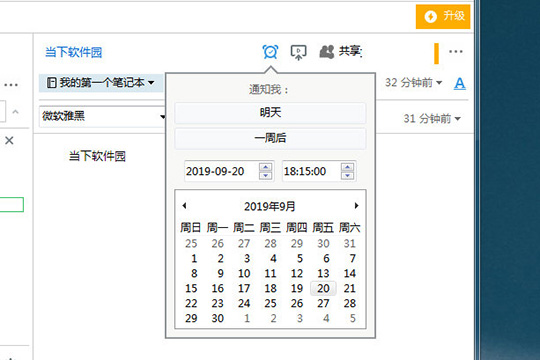Increase the date with the up arrow
Viewport: 540px width, 360px height.
click(x=266, y=167)
